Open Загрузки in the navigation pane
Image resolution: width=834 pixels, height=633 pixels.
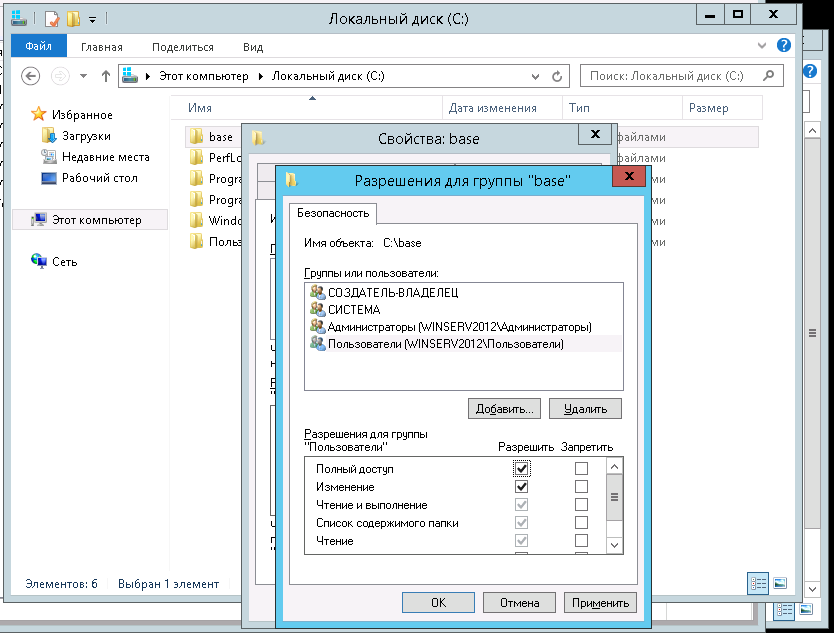click(x=86, y=136)
